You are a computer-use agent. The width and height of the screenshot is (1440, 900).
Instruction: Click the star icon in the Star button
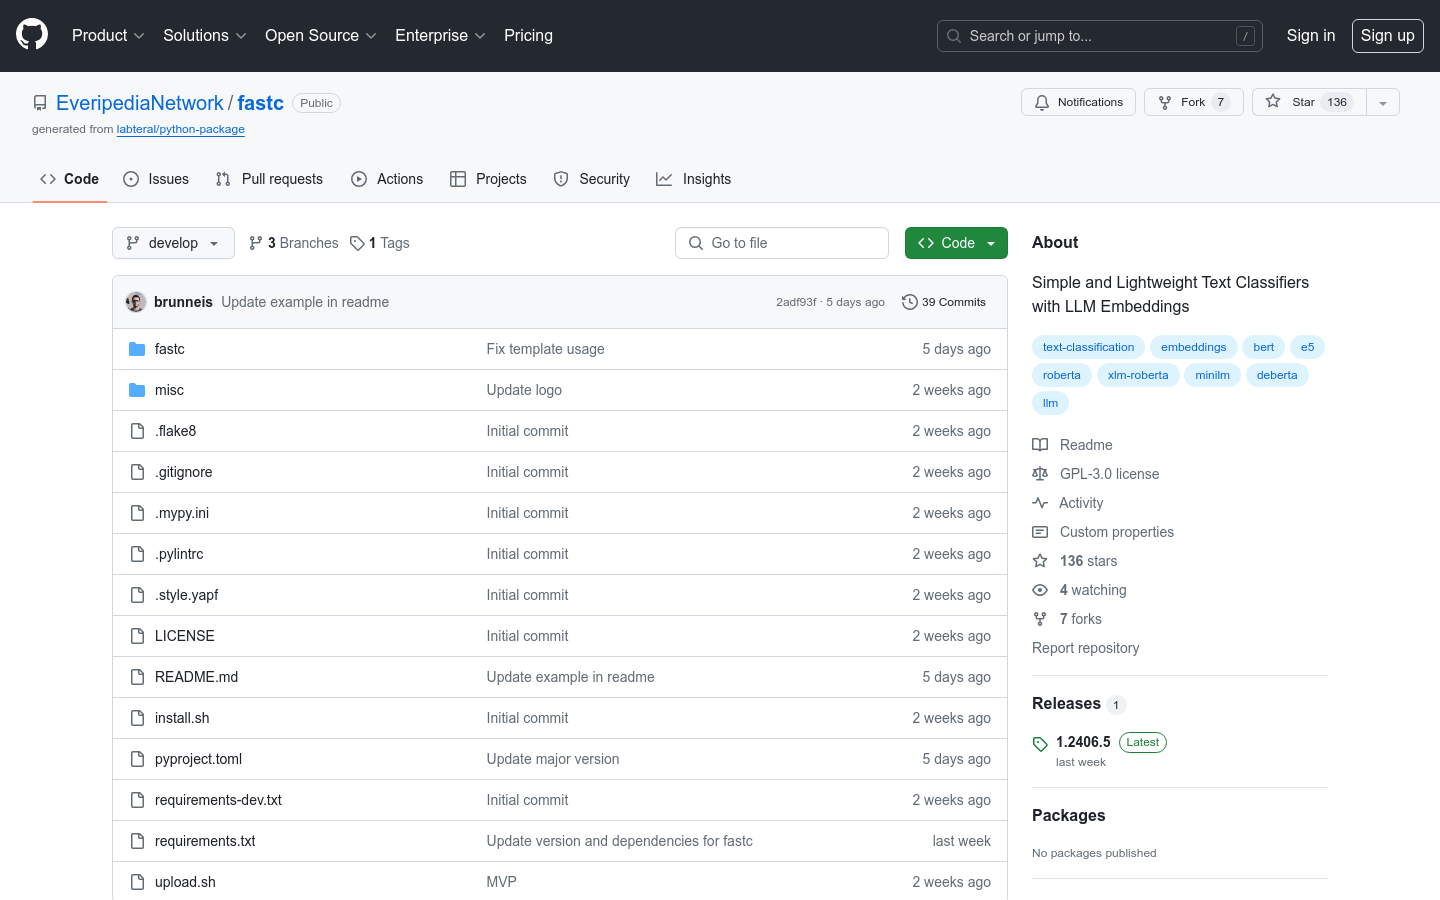click(1273, 101)
